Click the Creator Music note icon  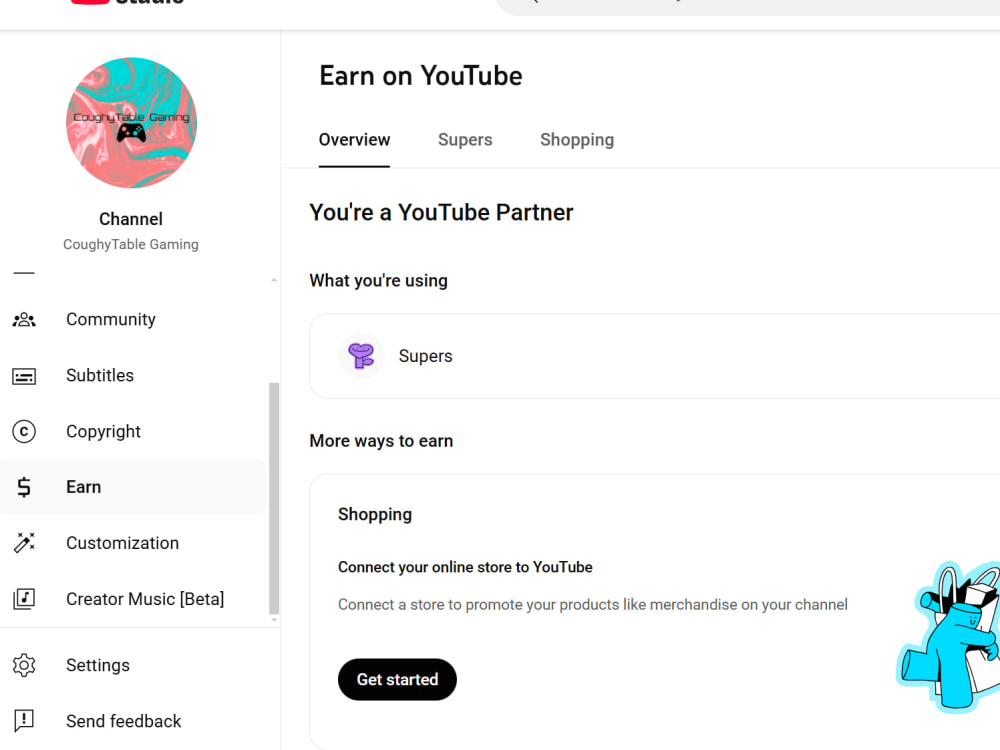click(x=24, y=599)
